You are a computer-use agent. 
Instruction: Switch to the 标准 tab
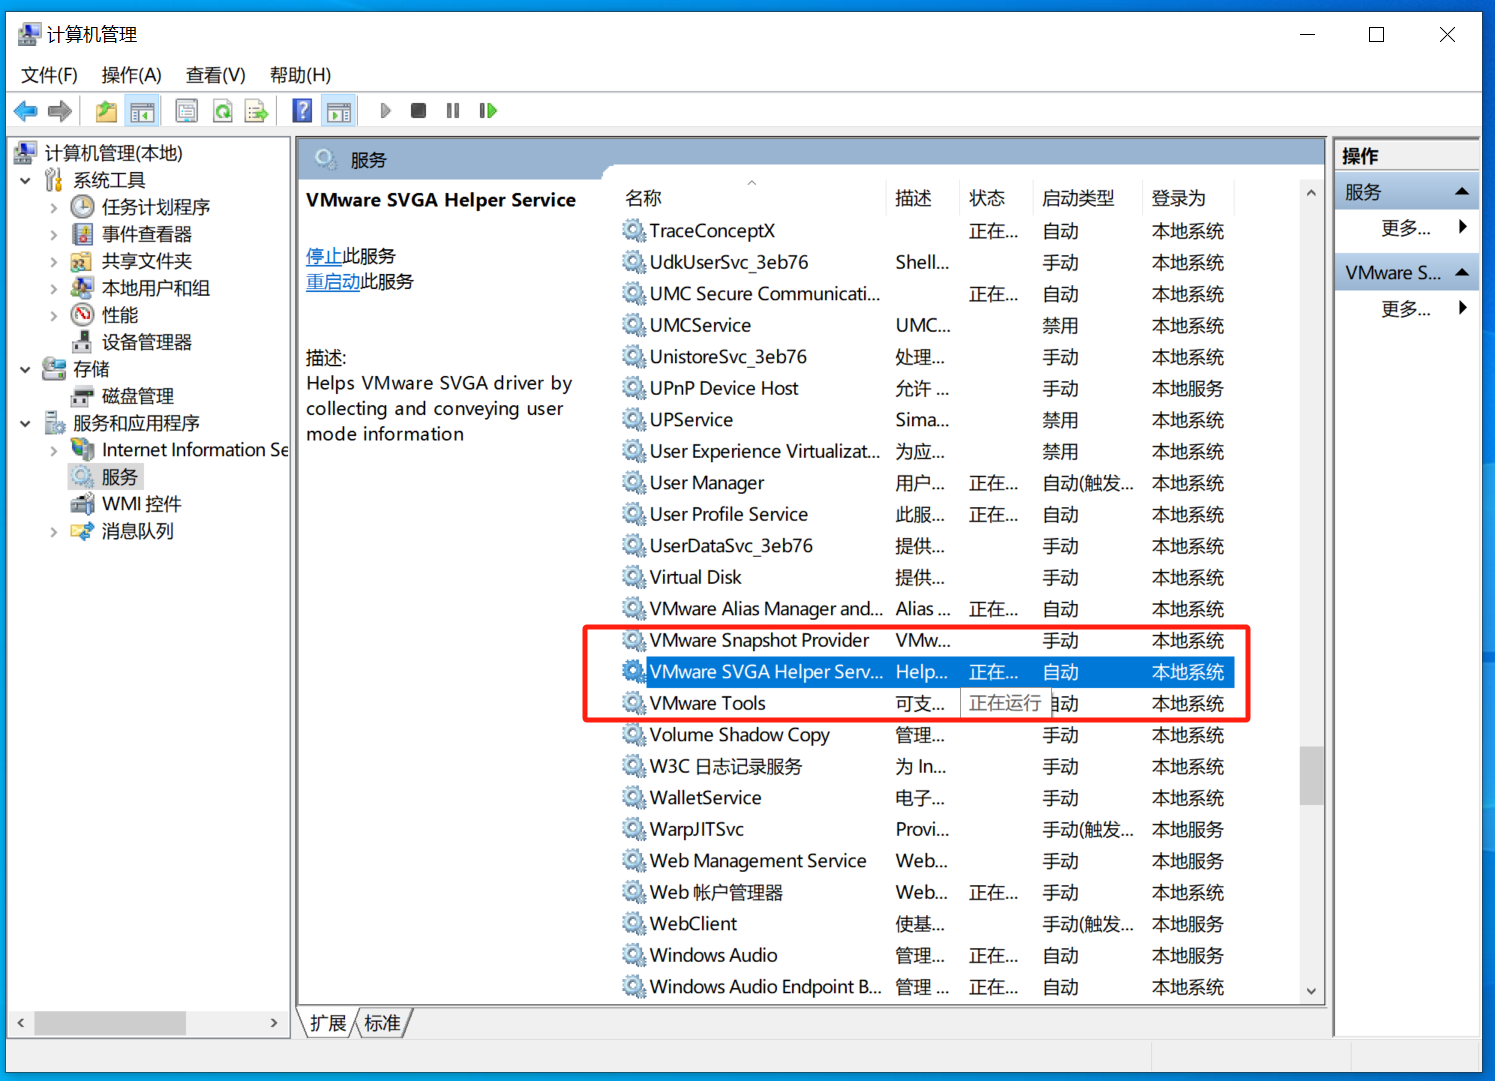382,1023
